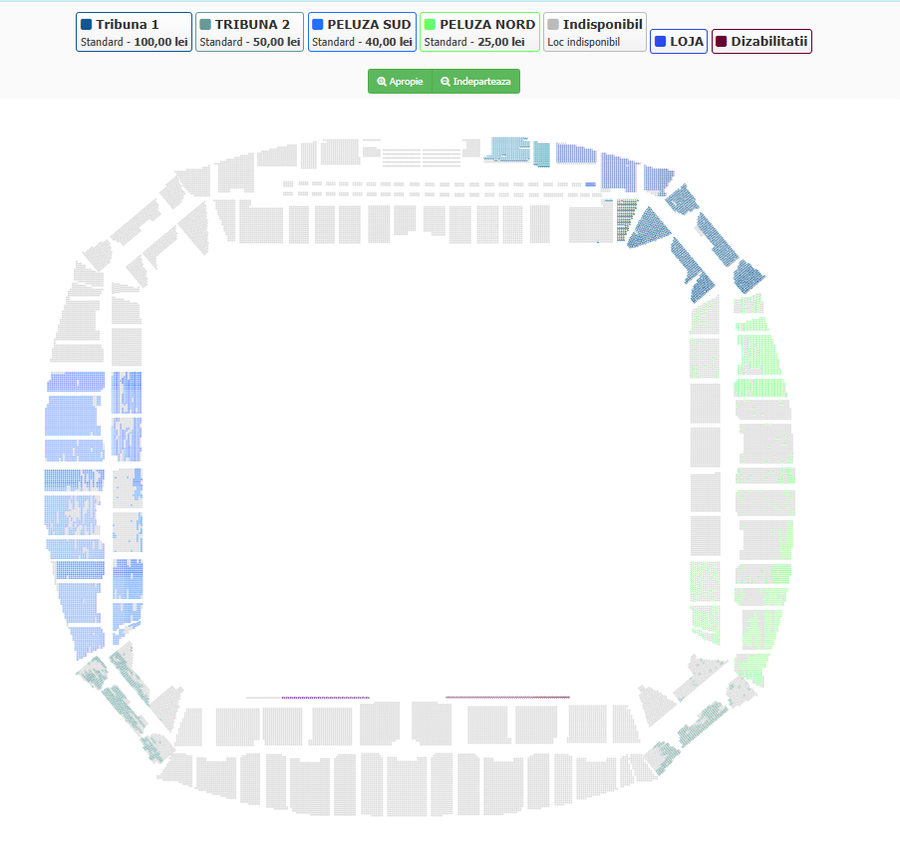This screenshot has height=864, width=900.
Task: Select the Tribuna 1 legend title
Action: (127, 24)
